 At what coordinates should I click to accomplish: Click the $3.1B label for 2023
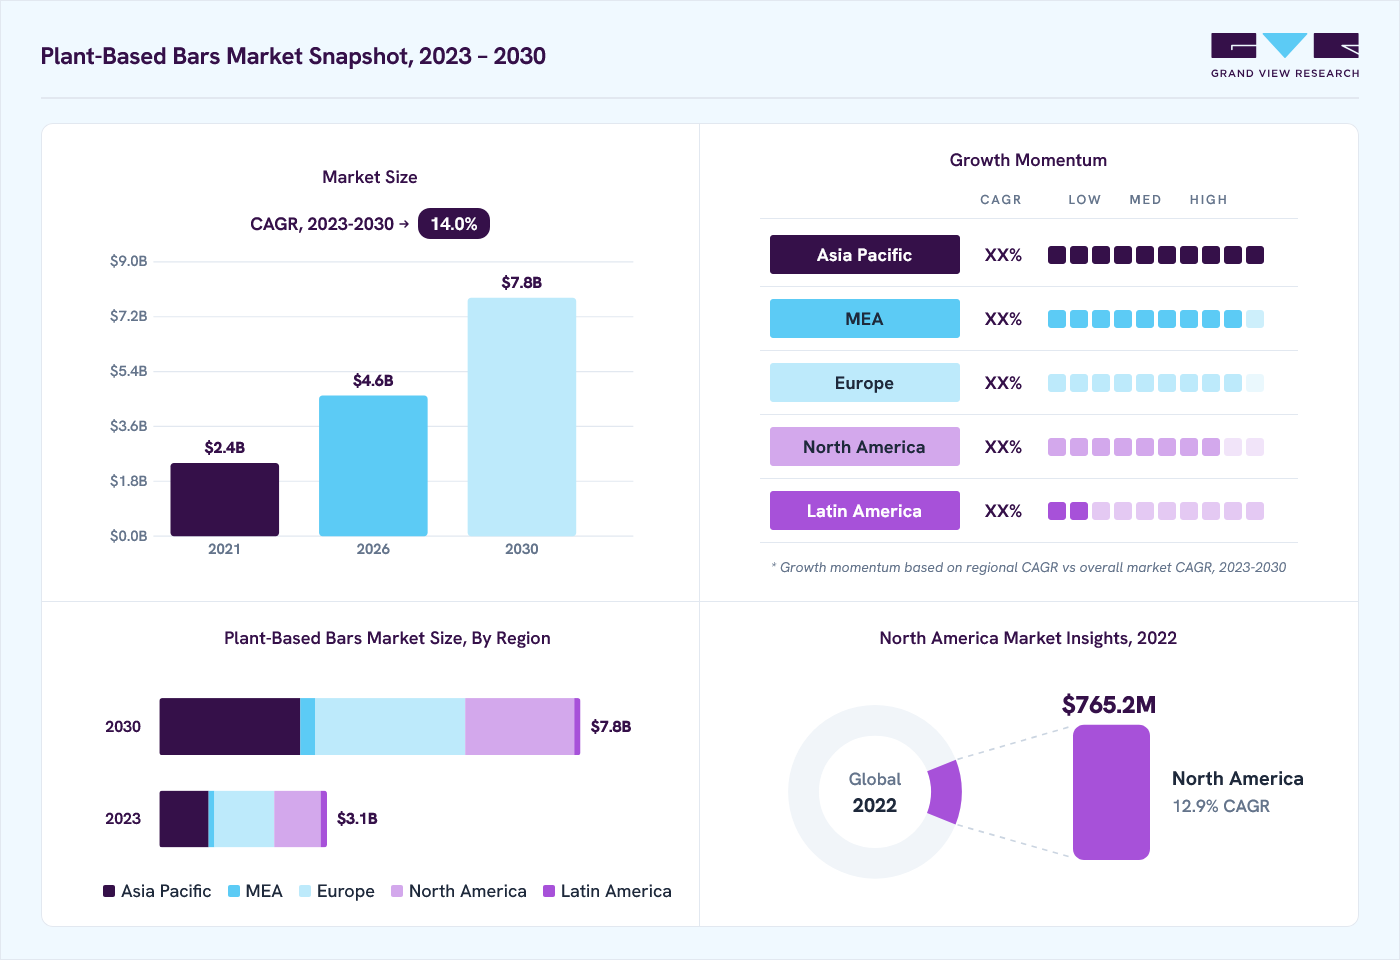(x=357, y=819)
